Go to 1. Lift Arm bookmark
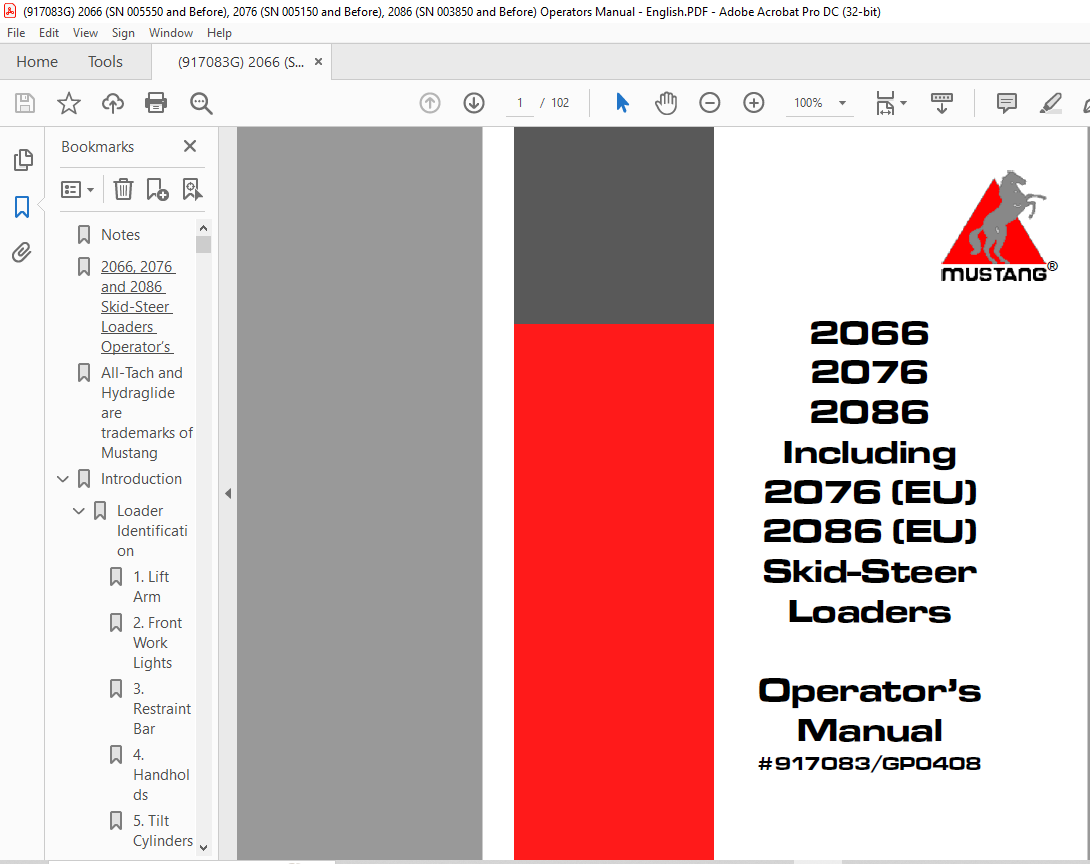The width and height of the screenshot is (1090, 864). [151, 587]
